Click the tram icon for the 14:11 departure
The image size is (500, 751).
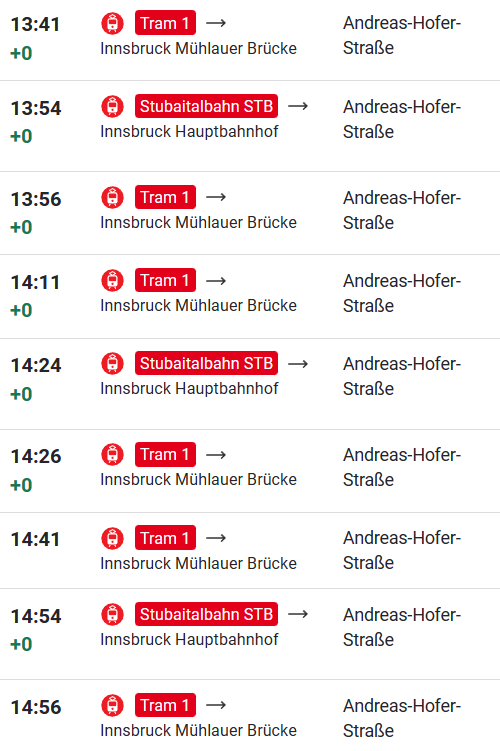113,280
